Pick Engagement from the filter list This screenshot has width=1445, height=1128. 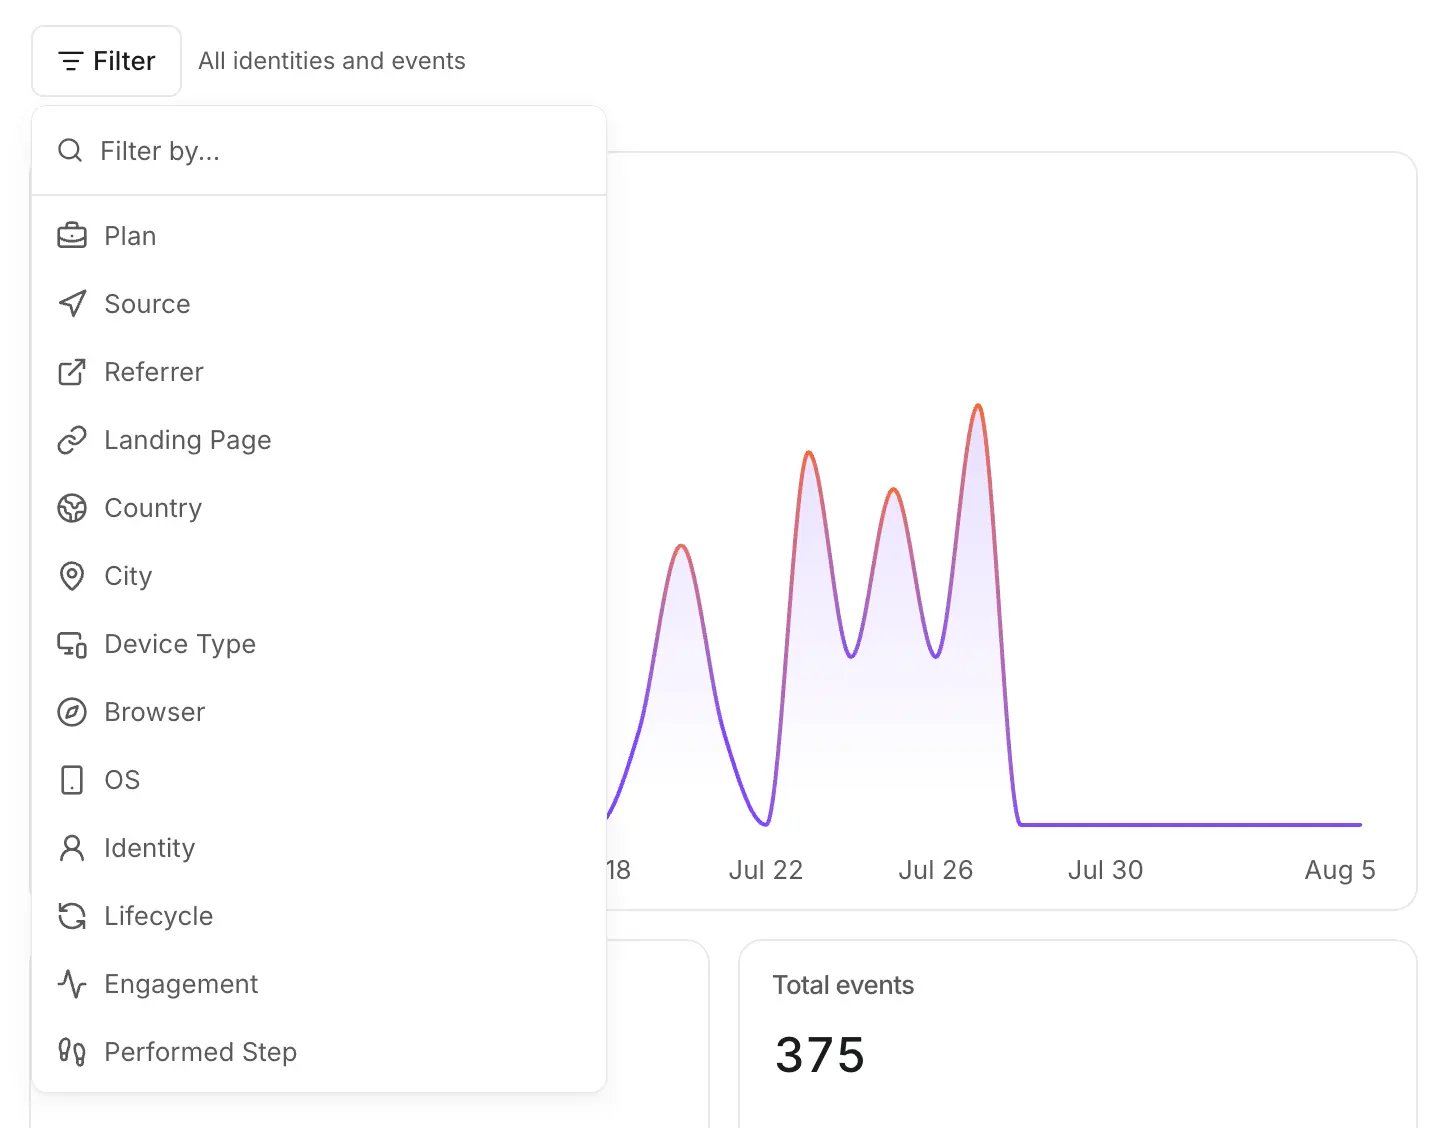[319, 984]
